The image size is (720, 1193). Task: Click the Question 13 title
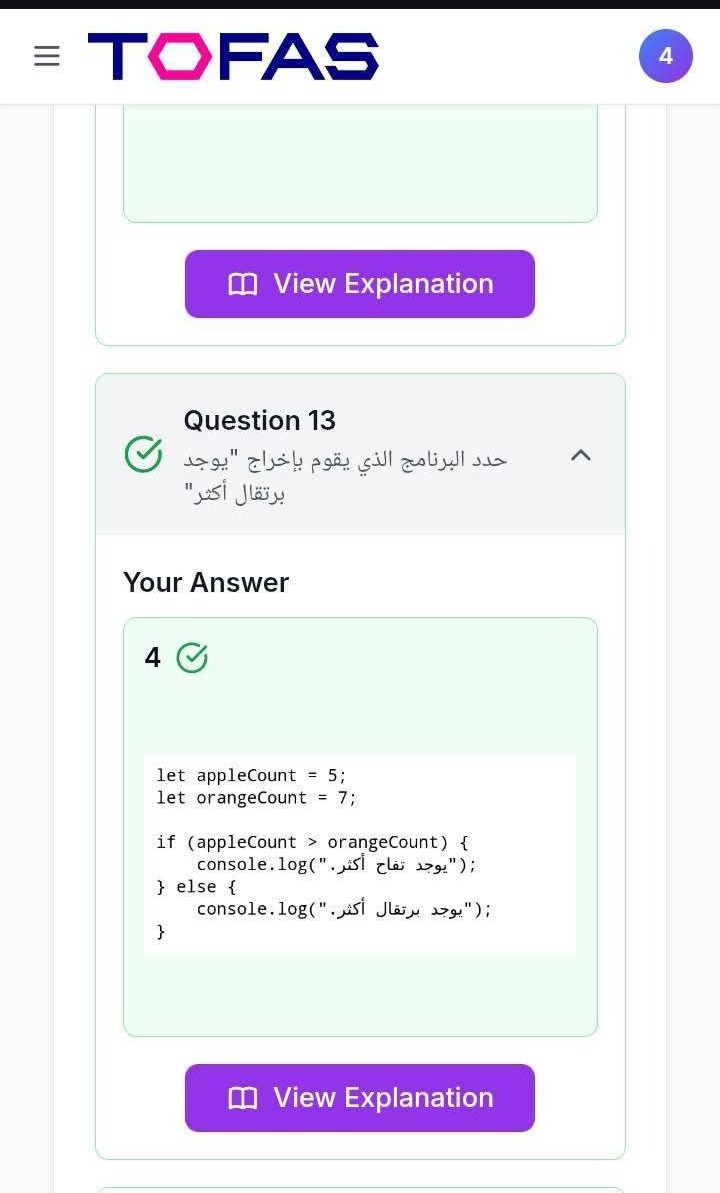259,420
